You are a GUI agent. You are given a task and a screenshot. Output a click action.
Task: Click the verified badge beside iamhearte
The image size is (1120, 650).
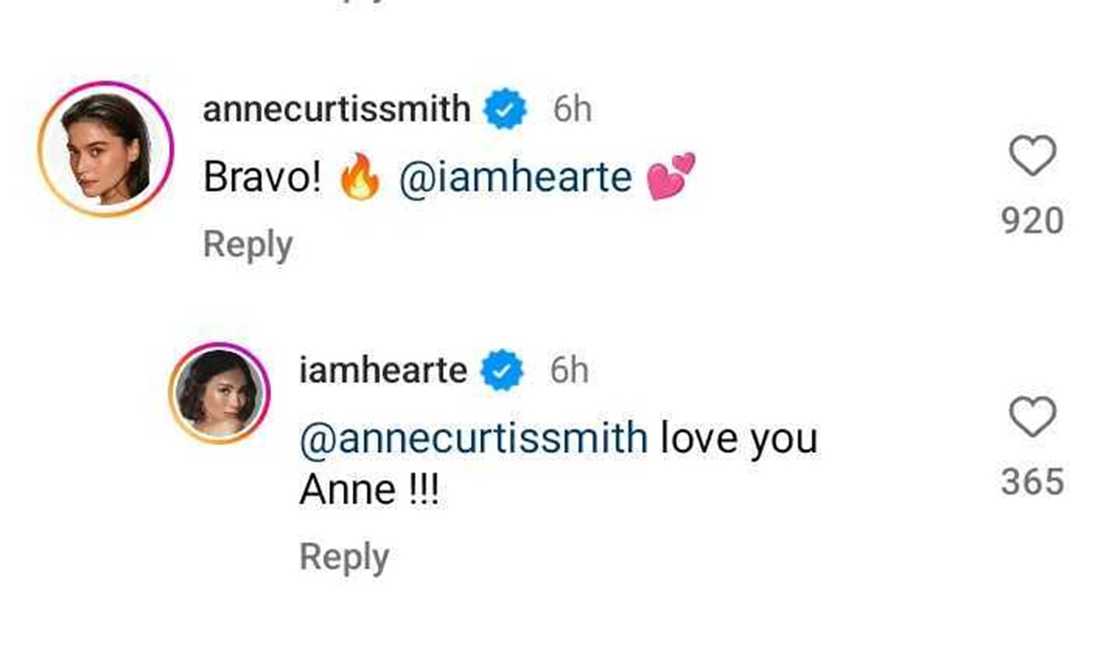click(503, 371)
